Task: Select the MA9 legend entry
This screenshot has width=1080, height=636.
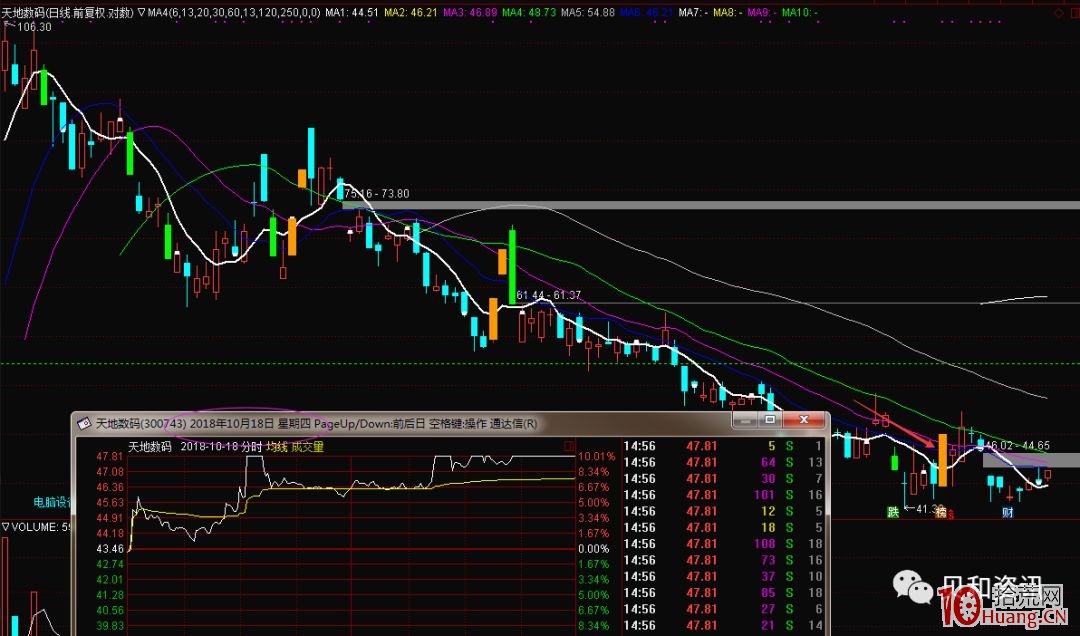Action: (762, 12)
